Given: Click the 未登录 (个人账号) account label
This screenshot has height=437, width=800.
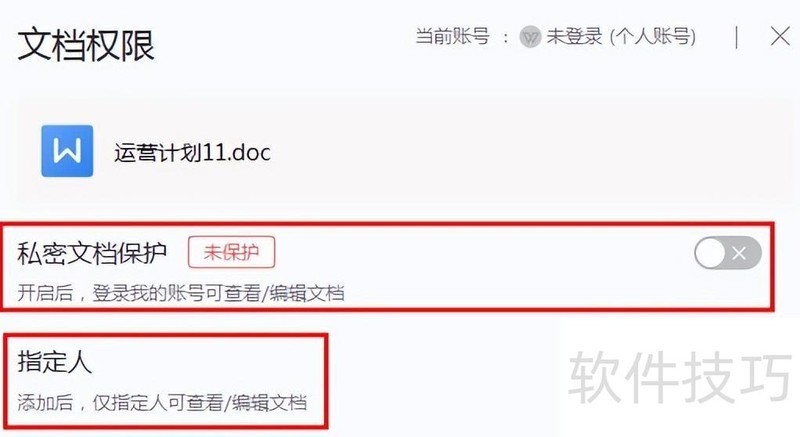Looking at the screenshot, I should [x=621, y=37].
